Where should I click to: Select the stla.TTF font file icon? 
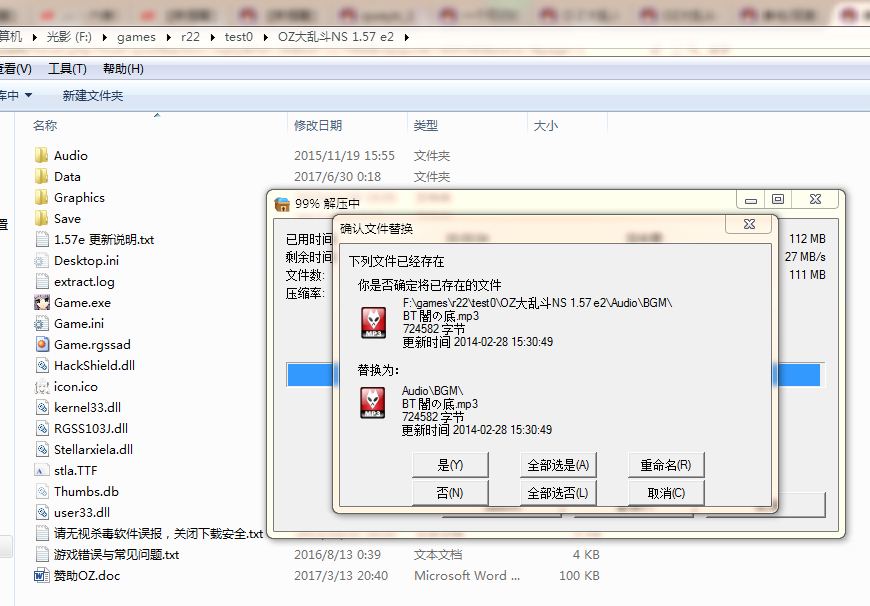[42, 471]
